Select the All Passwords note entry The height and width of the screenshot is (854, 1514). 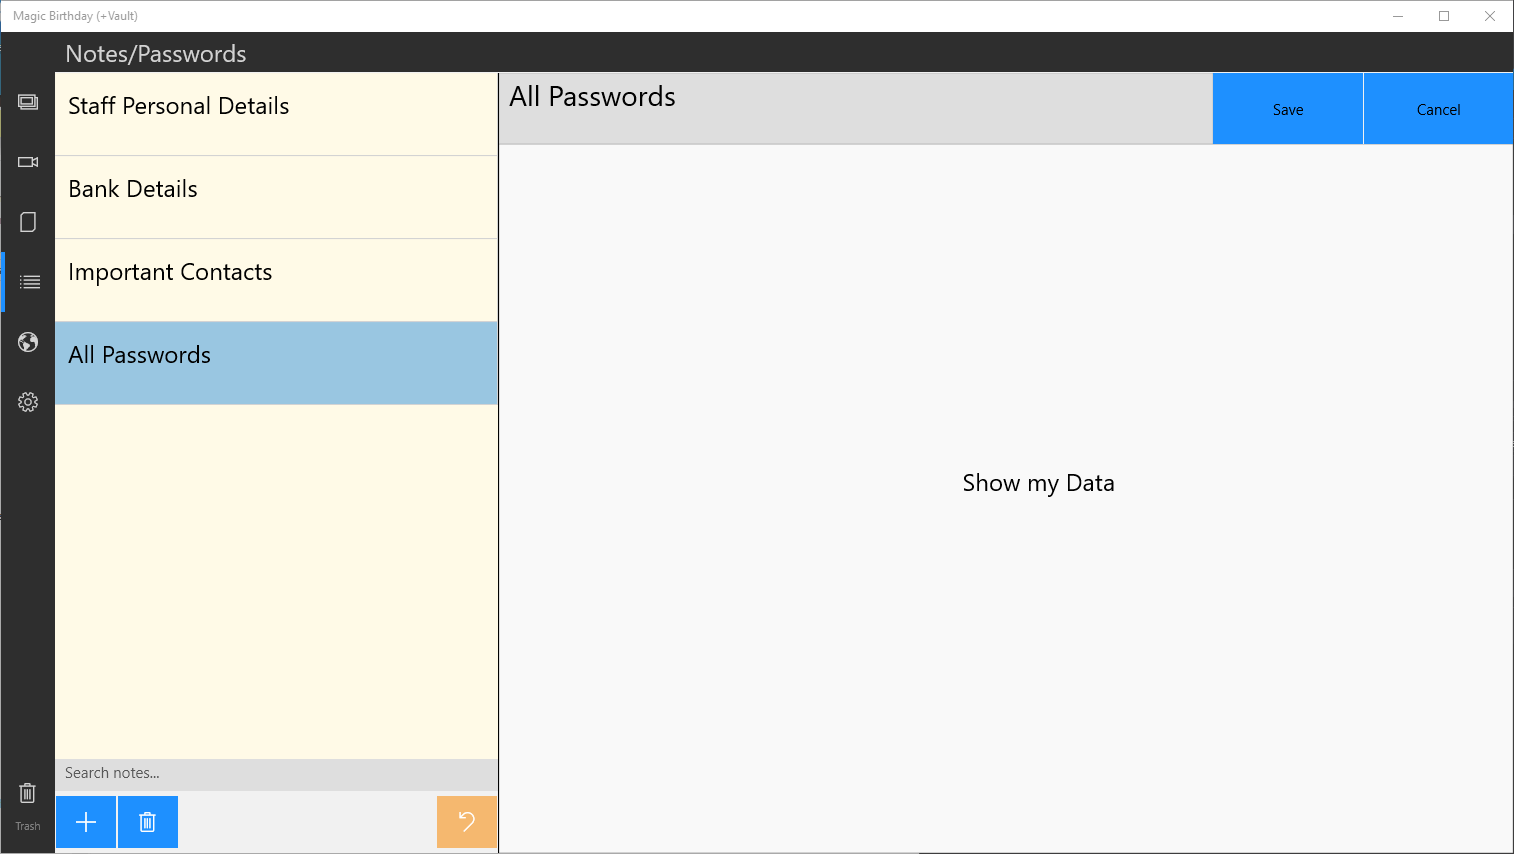[276, 363]
